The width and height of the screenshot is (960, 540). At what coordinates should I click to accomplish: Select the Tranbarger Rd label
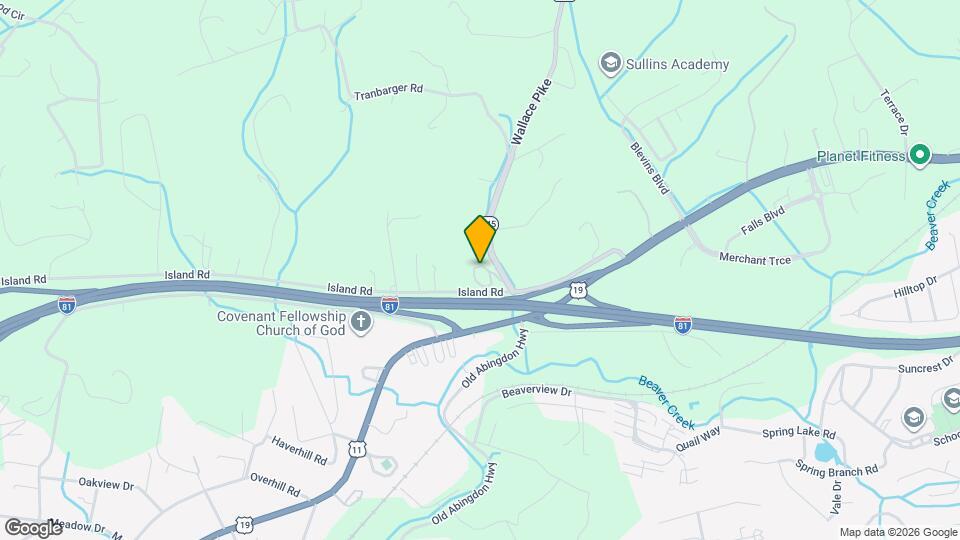coord(388,92)
